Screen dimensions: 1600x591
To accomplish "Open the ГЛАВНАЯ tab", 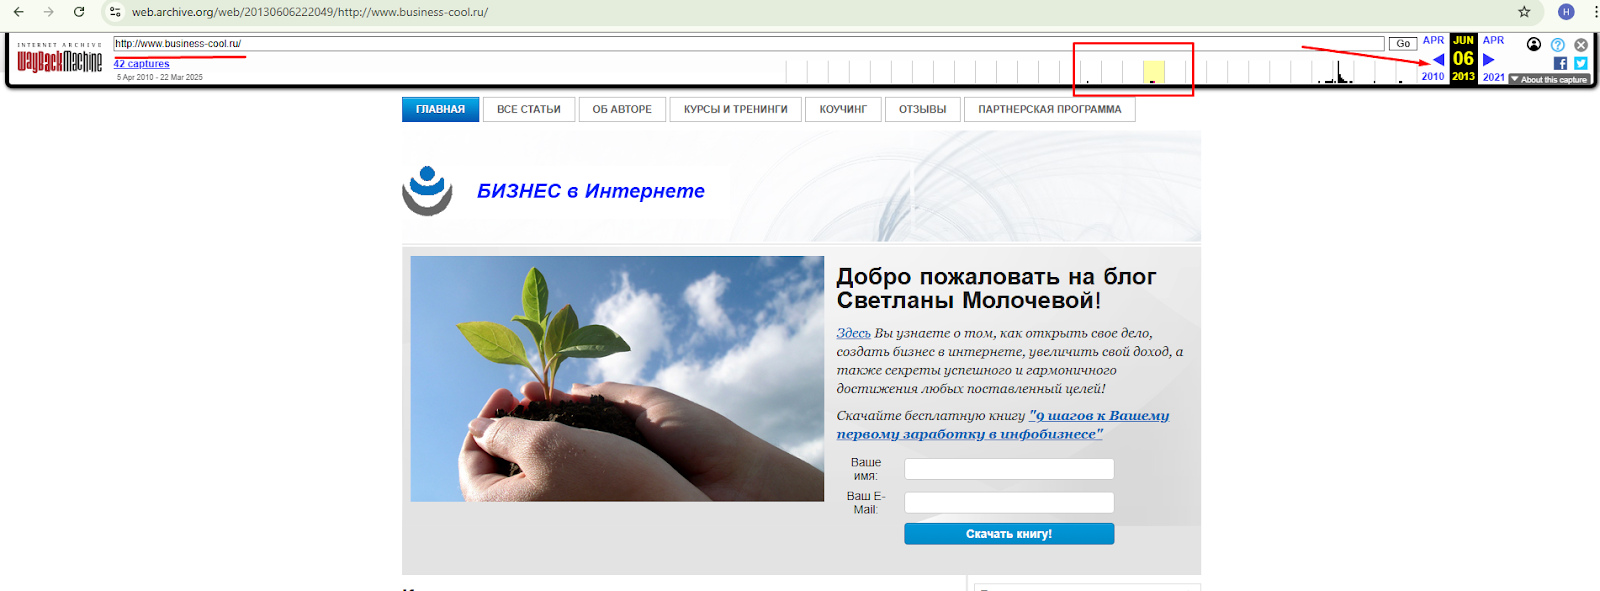I will tap(440, 109).
